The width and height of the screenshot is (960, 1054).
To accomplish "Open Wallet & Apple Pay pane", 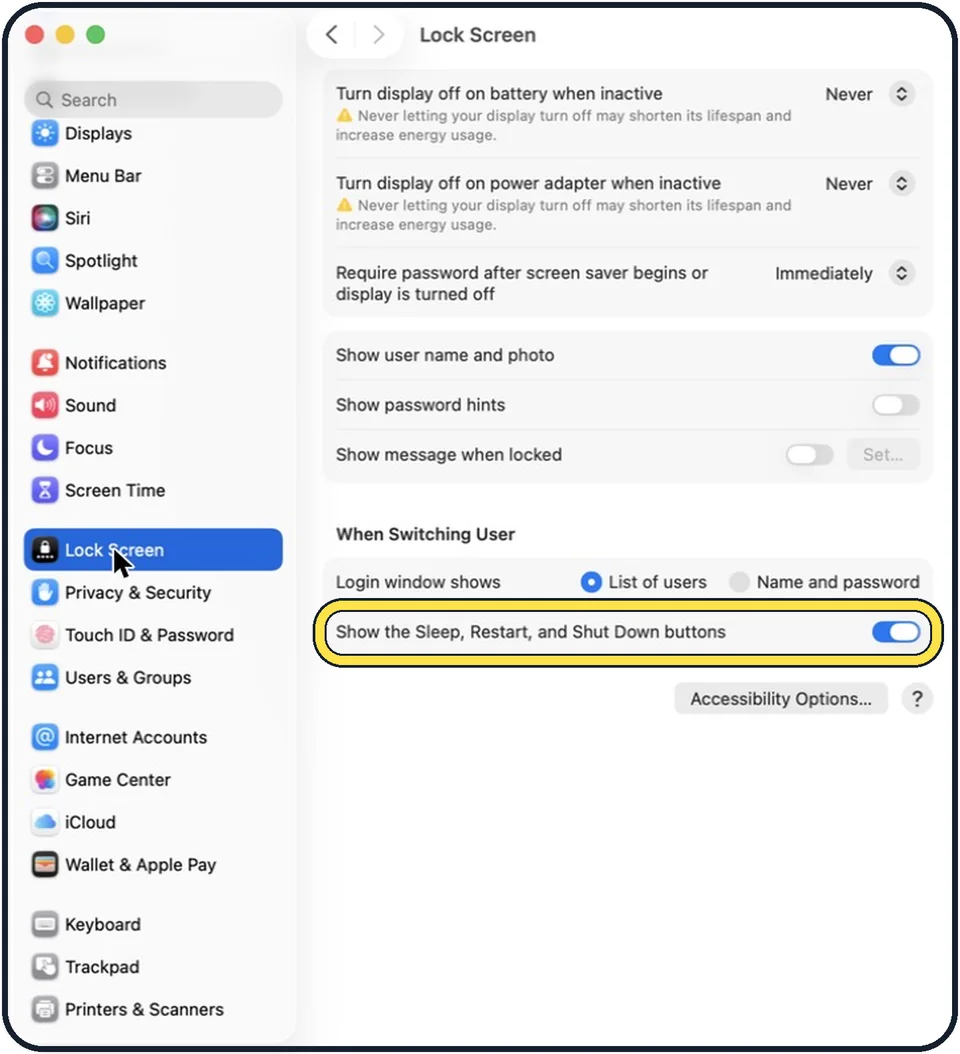I will (x=153, y=865).
